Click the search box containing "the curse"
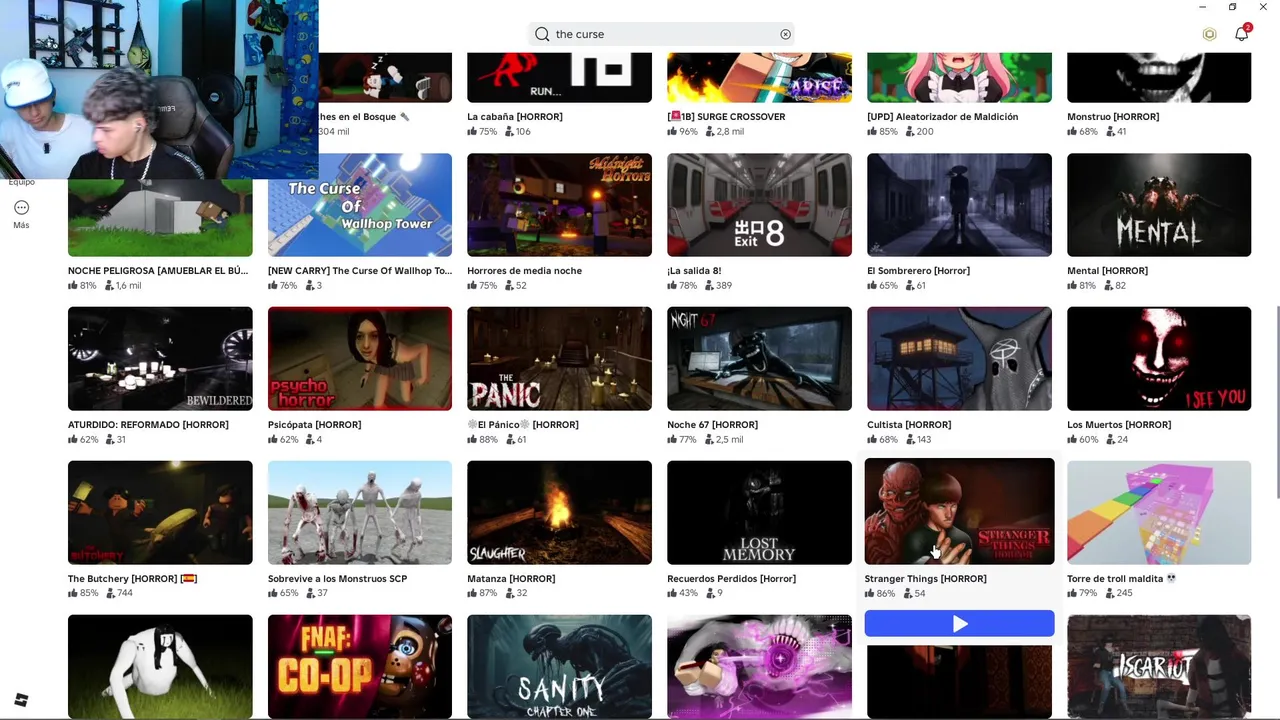Viewport: 1280px width, 720px height. tap(662, 34)
